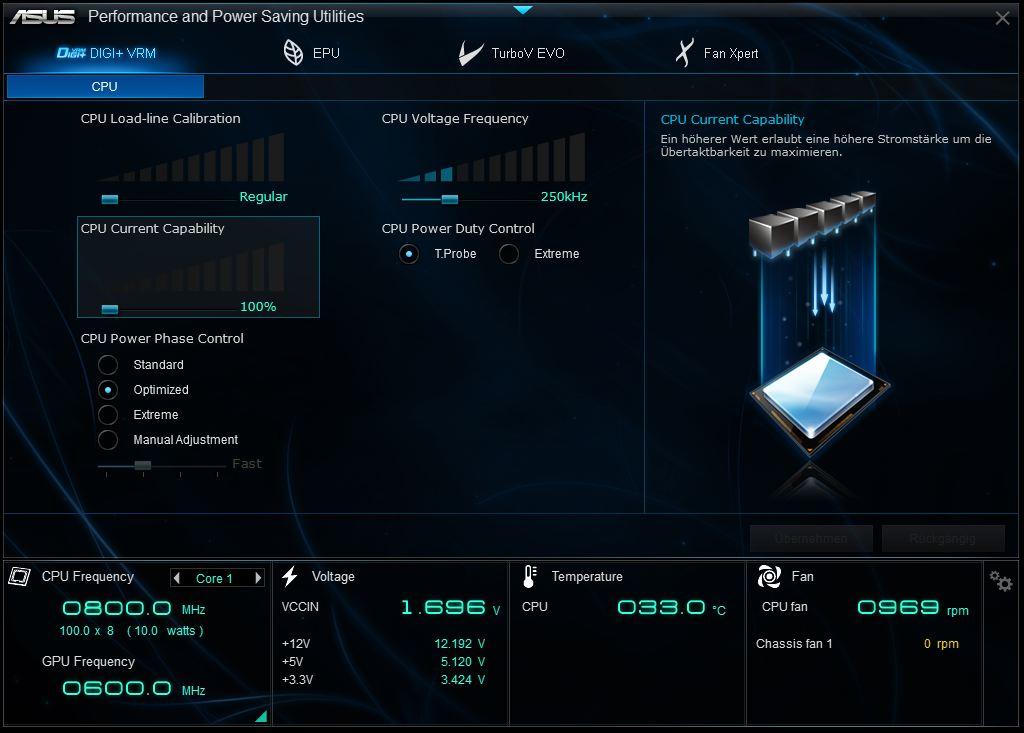Click the DIGI+ logo icon
Screen dimensions: 1024x733
[71, 54]
